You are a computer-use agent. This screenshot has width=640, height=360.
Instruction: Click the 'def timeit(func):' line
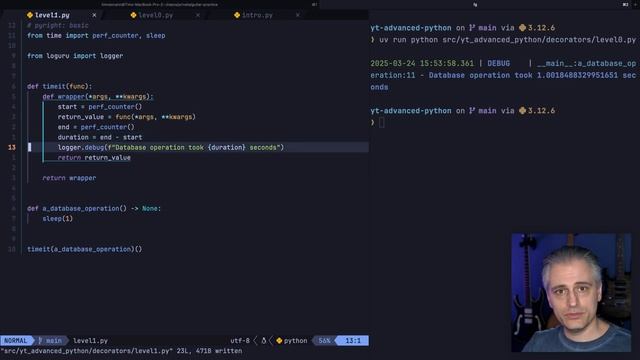click(60, 87)
